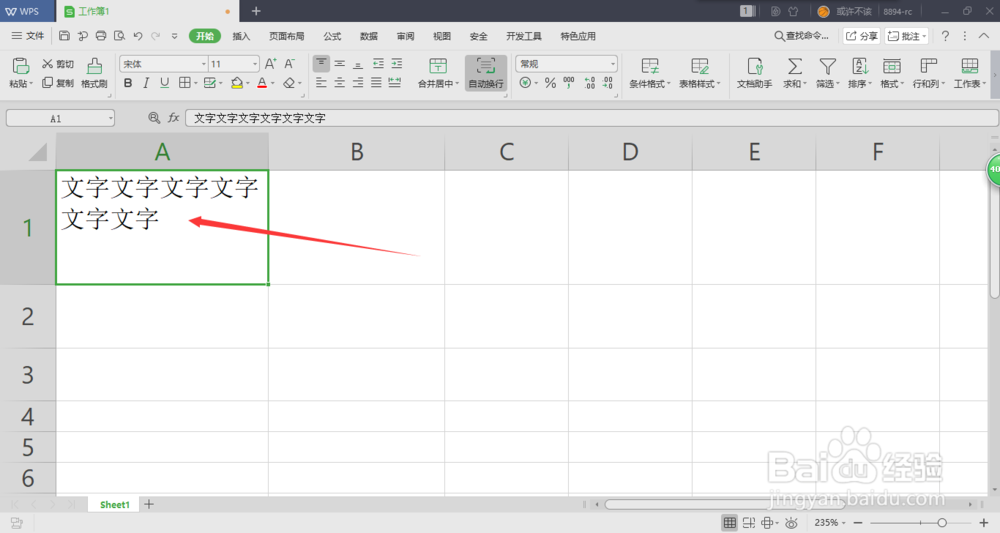Viewport: 1000px width, 533px height.
Task: Click the magnifier icon beside fx
Action: (154, 118)
